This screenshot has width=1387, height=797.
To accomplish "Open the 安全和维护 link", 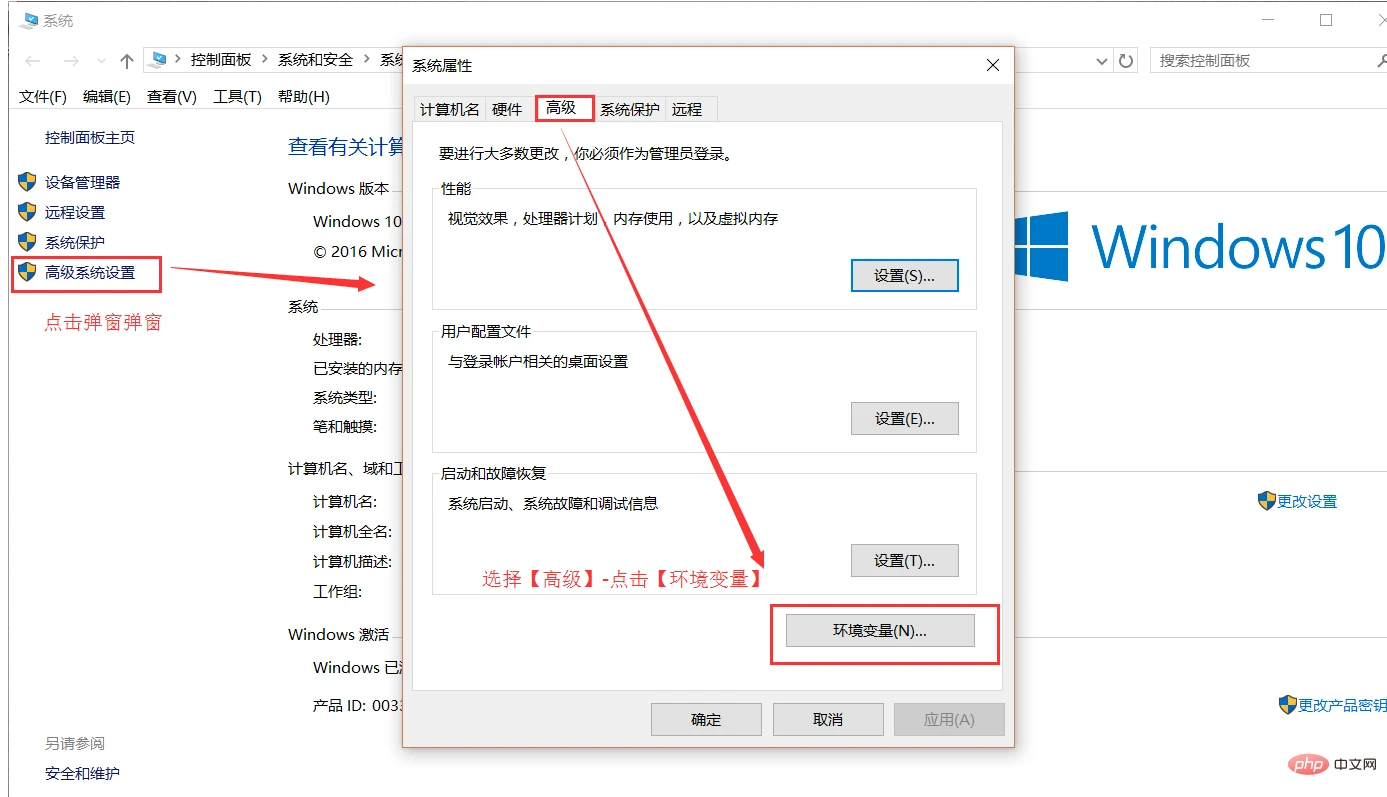I will coord(83,773).
